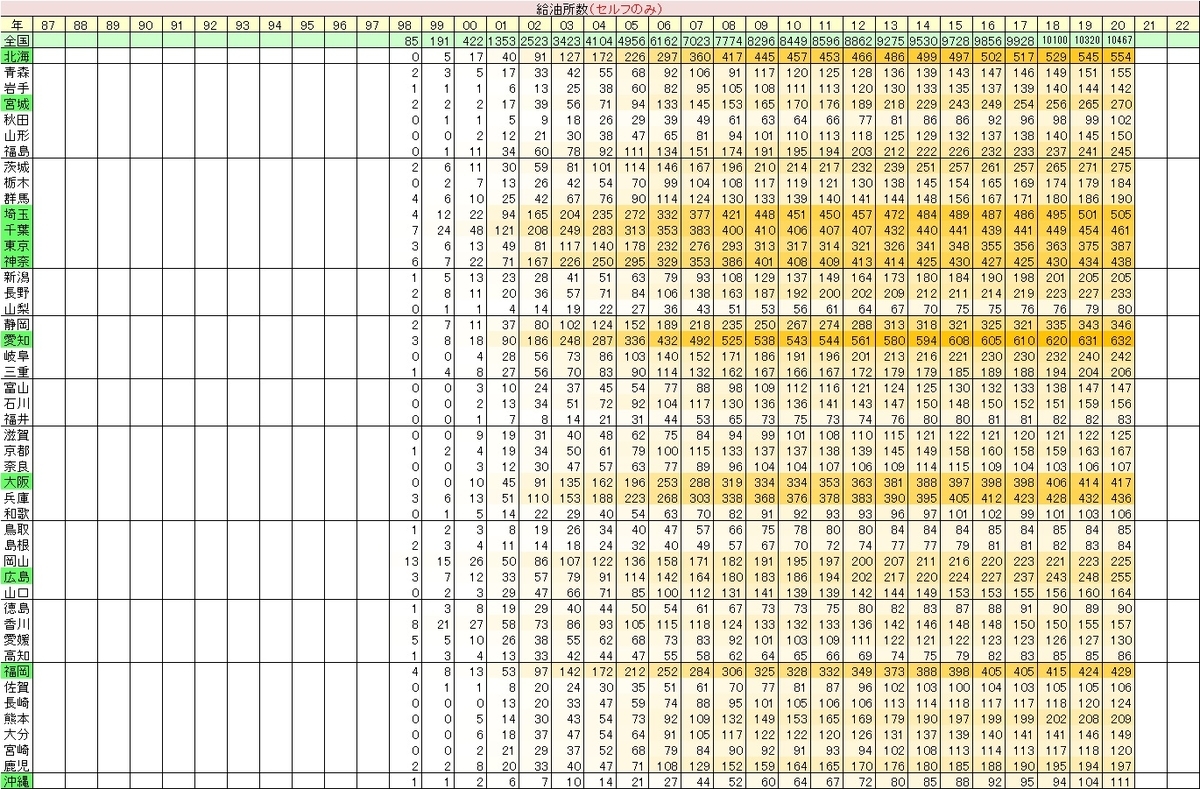This screenshot has height=789, width=1200.
Task: Select the 宮崎 row label
Action: click(x=16, y=750)
